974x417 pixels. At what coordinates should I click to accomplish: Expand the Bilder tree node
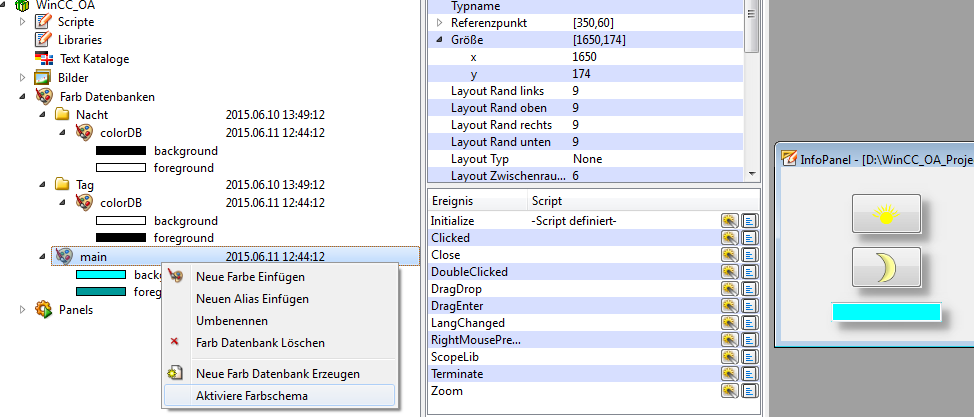[22, 78]
